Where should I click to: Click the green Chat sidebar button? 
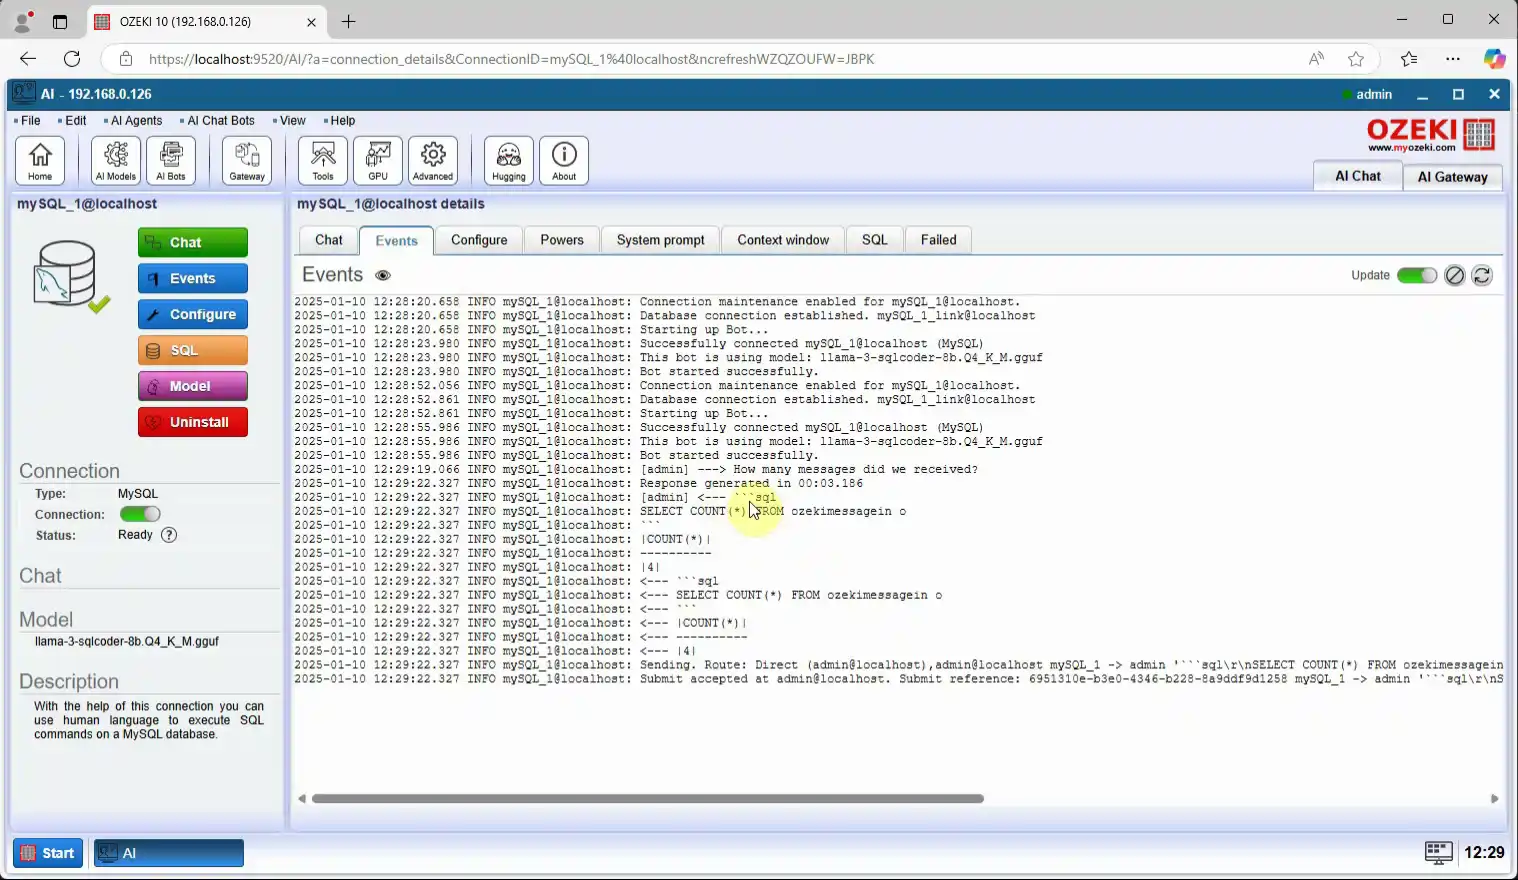(193, 242)
